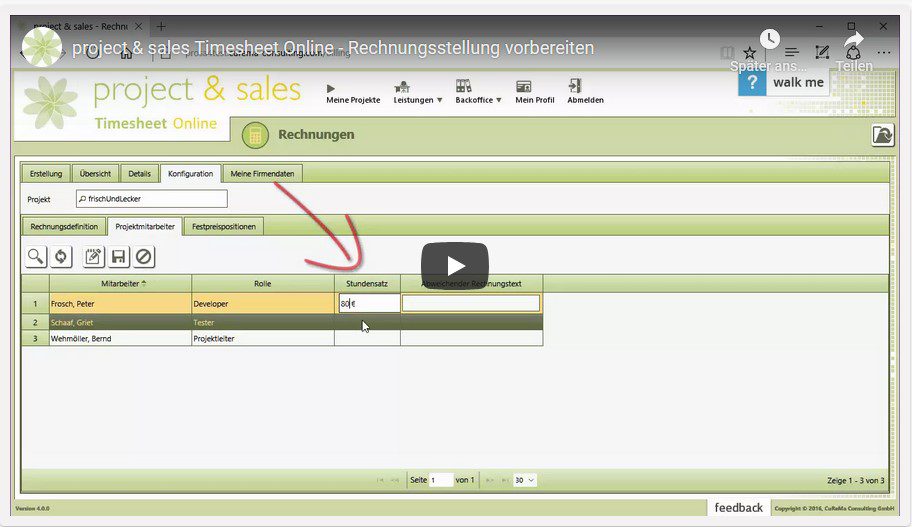
Task: Click the Stundensatz column header
Action: (367, 283)
